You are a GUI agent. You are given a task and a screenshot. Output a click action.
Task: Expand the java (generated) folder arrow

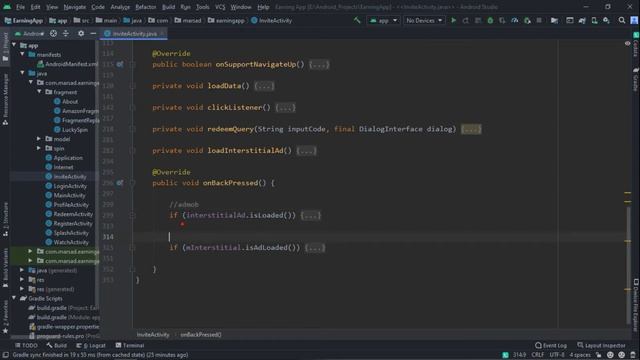(x=22, y=270)
